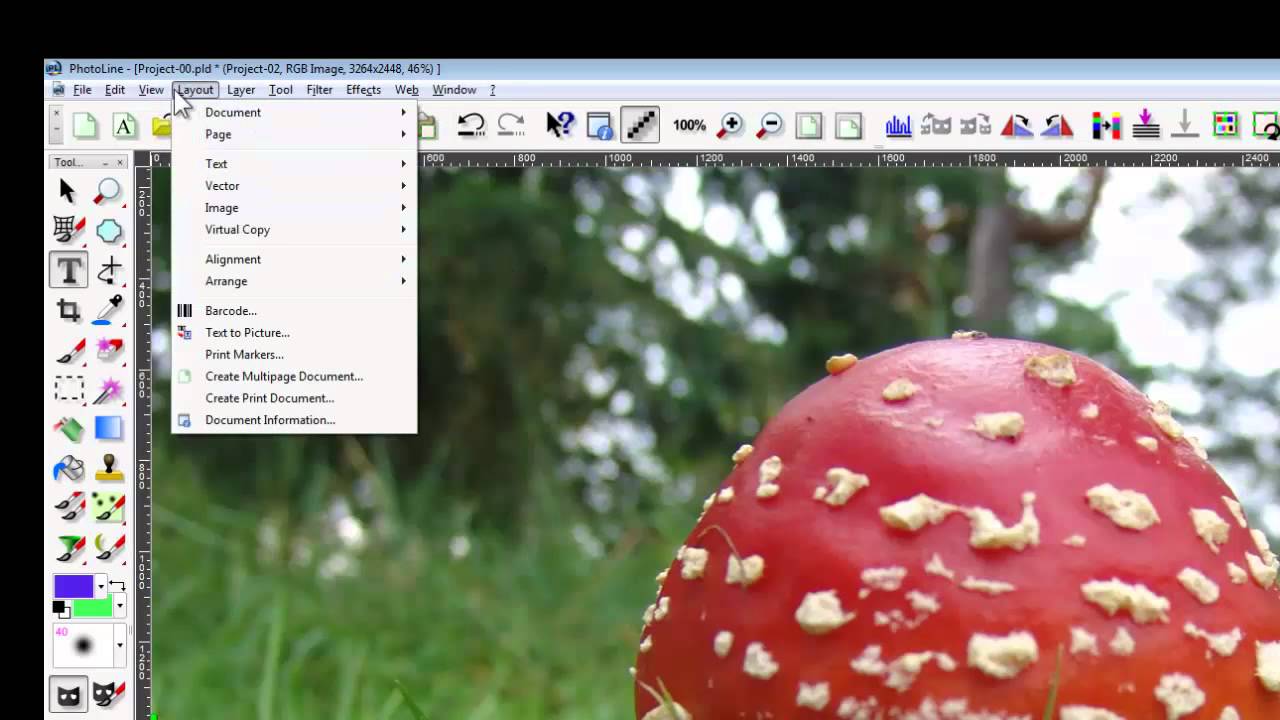This screenshot has height=720, width=1280.
Task: Click the flip horizontal triangles icon
Action: [1017, 125]
